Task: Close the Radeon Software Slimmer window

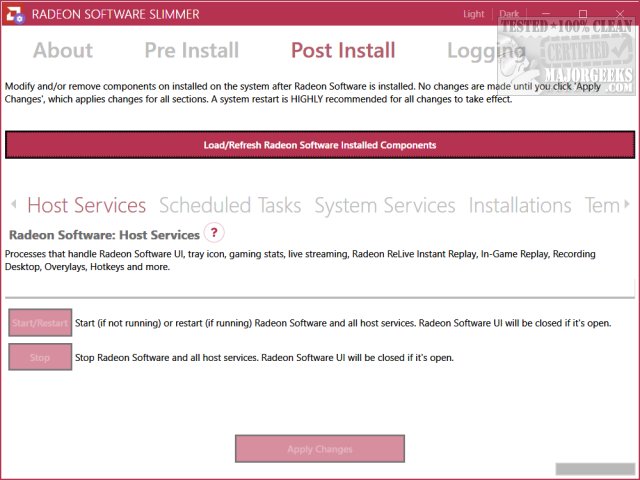Action: (620, 14)
